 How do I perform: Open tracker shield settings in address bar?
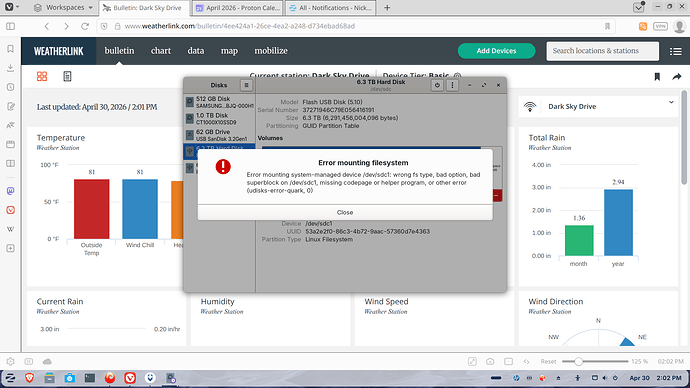[104, 26]
